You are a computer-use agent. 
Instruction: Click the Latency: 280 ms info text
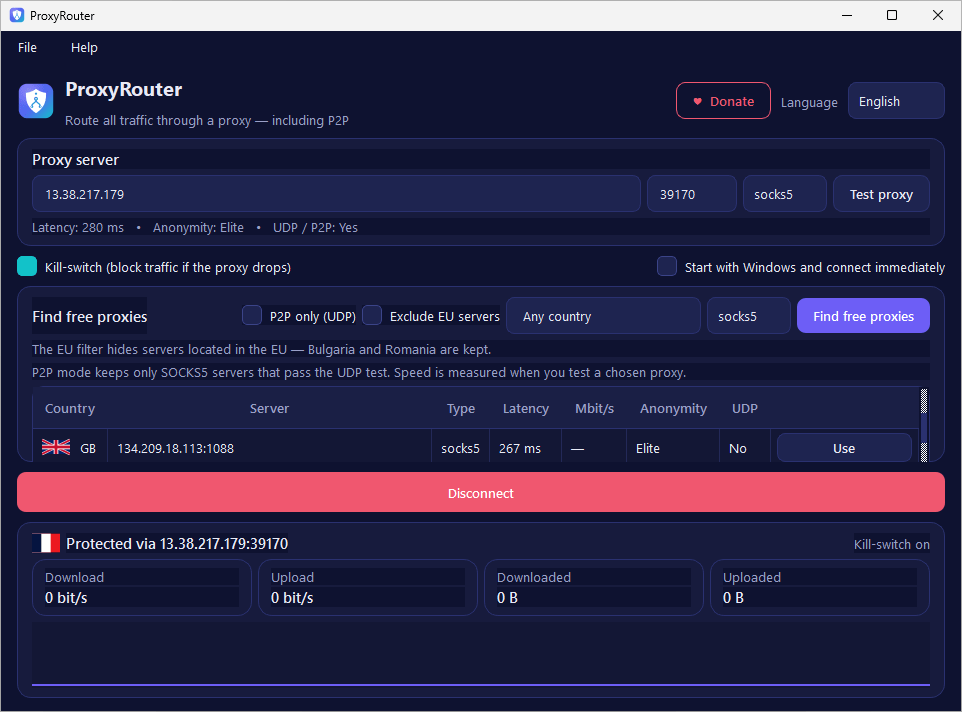[x=78, y=228]
